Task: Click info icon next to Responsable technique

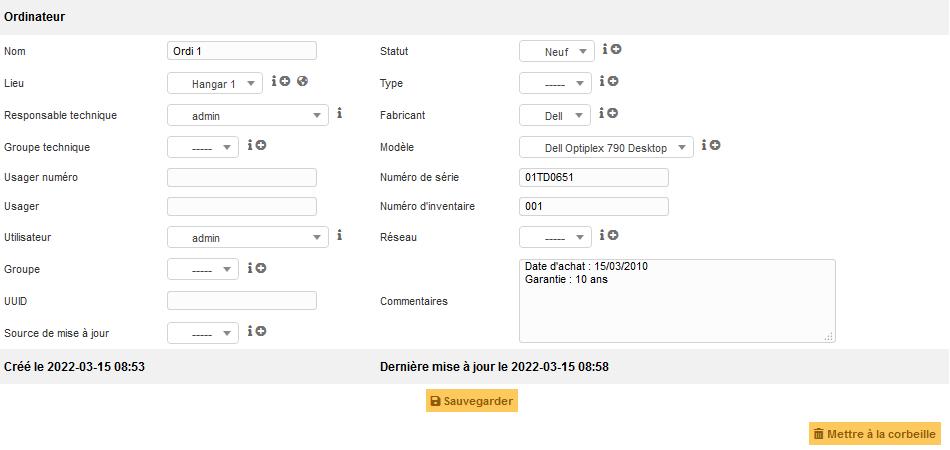Action: 339,114
